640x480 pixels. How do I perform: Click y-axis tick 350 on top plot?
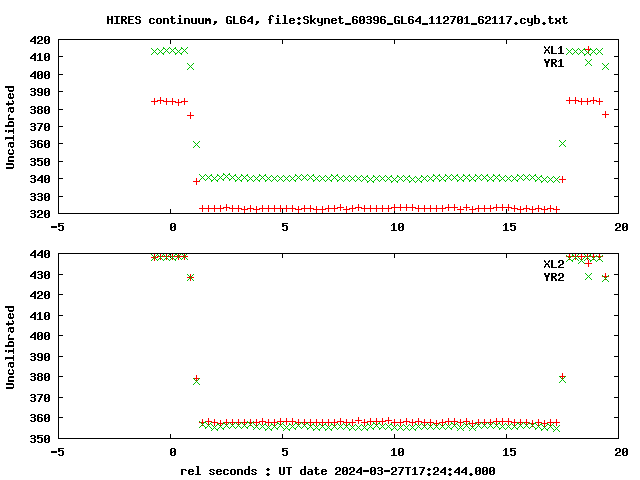pyautogui.click(x=40, y=162)
